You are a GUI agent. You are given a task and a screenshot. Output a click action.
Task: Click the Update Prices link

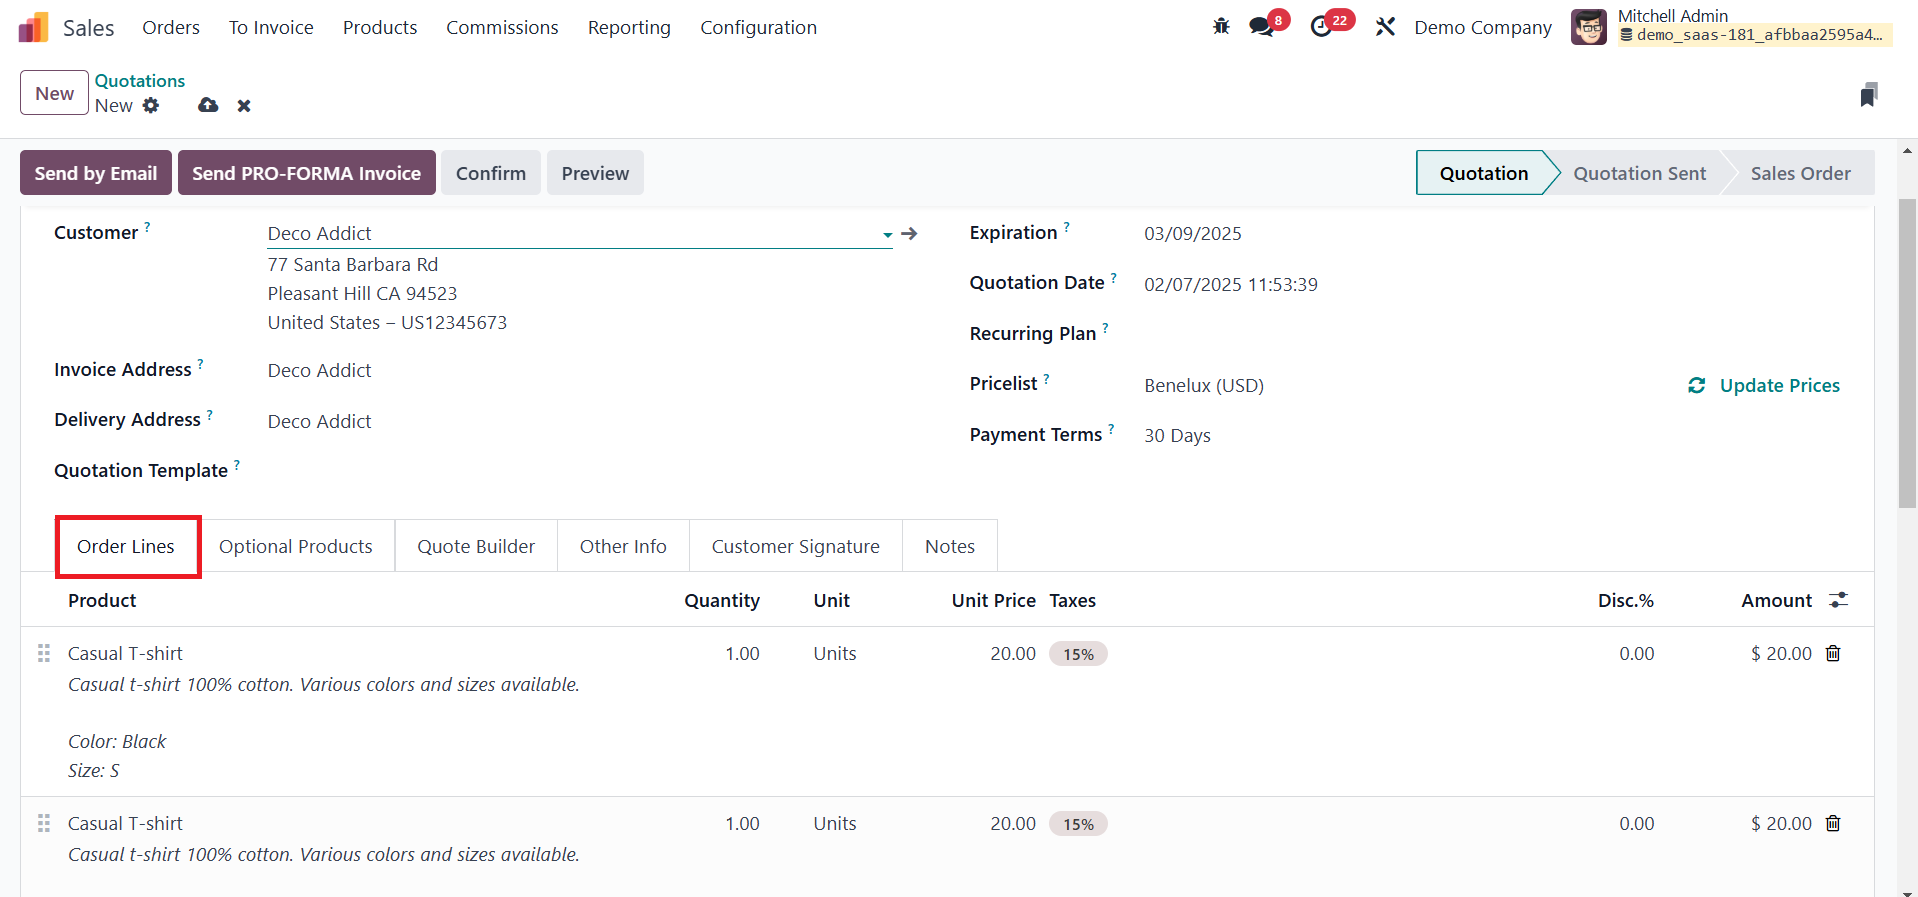1765,385
